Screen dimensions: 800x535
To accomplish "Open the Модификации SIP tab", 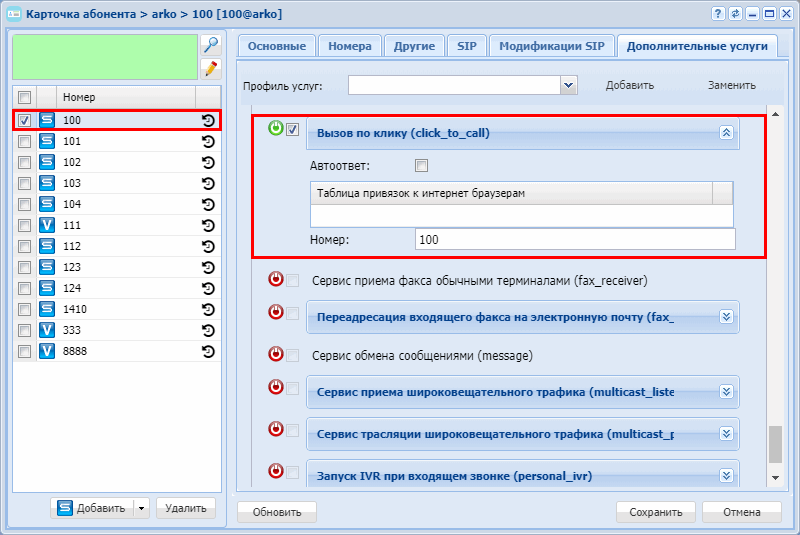I will point(552,46).
